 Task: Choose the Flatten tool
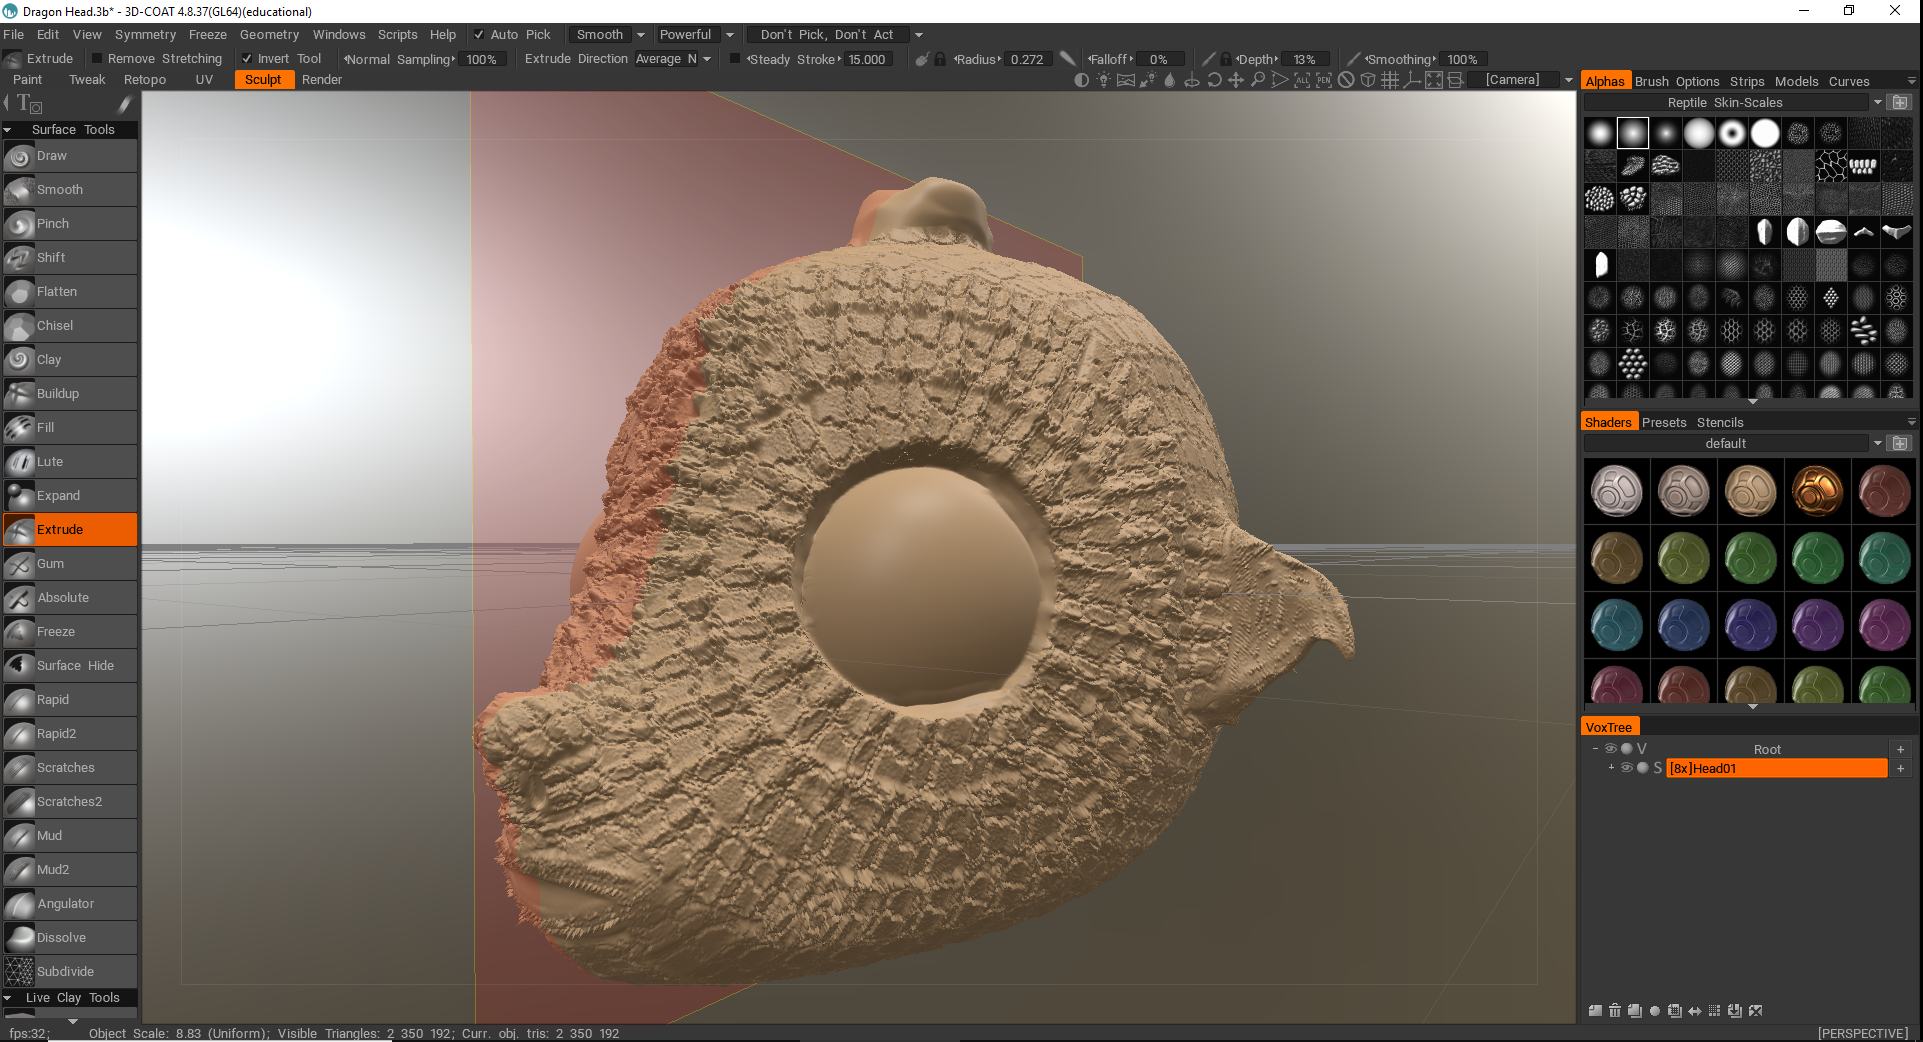point(70,292)
